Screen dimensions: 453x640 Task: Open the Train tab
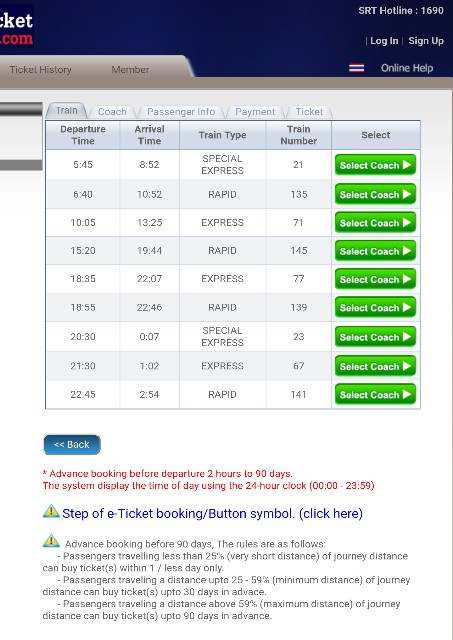[x=67, y=111]
